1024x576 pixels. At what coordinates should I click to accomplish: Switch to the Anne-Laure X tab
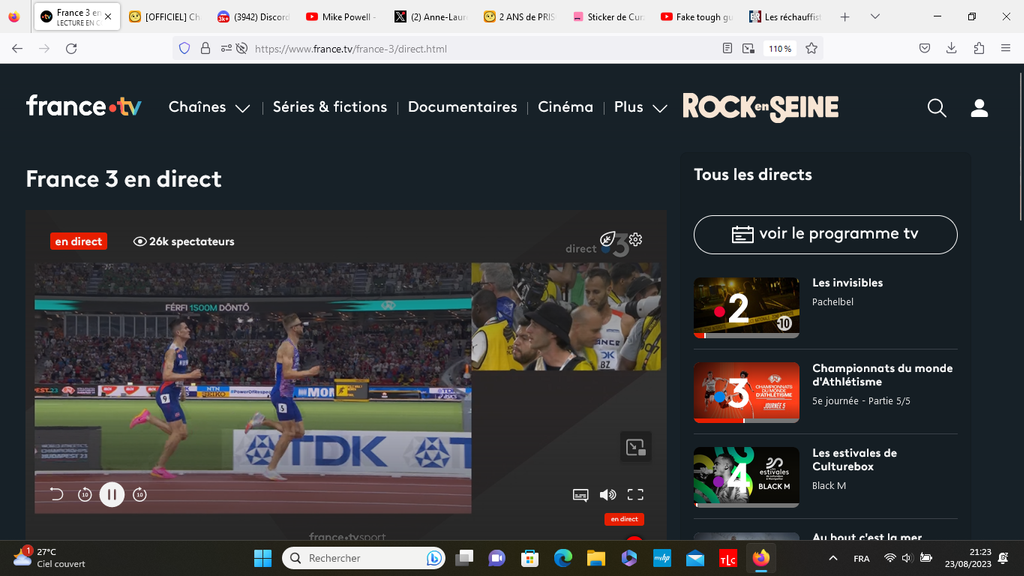coord(430,17)
